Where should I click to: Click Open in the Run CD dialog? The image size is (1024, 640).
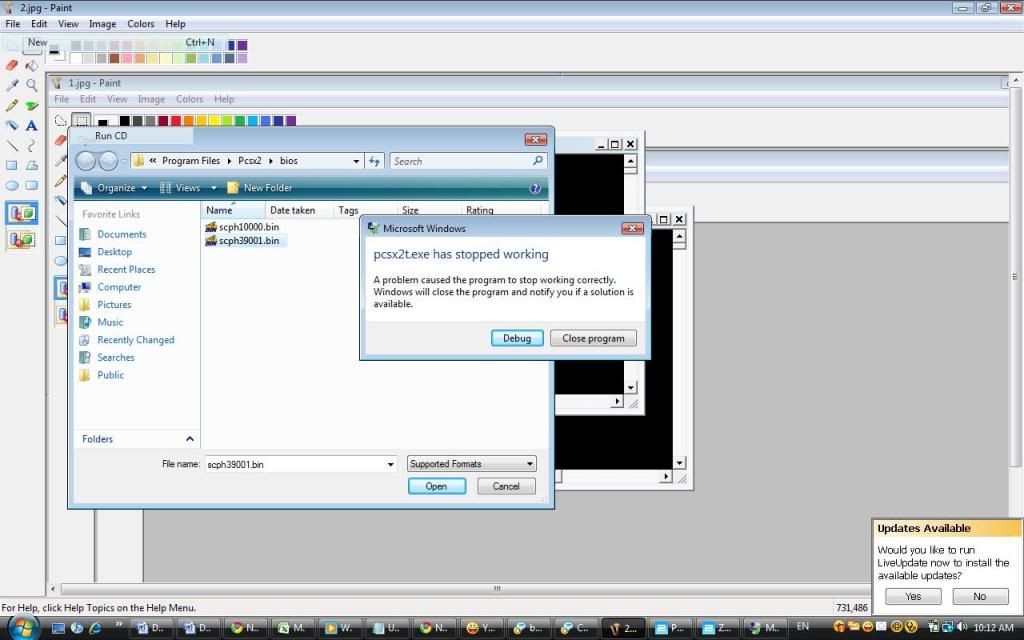click(x=437, y=487)
